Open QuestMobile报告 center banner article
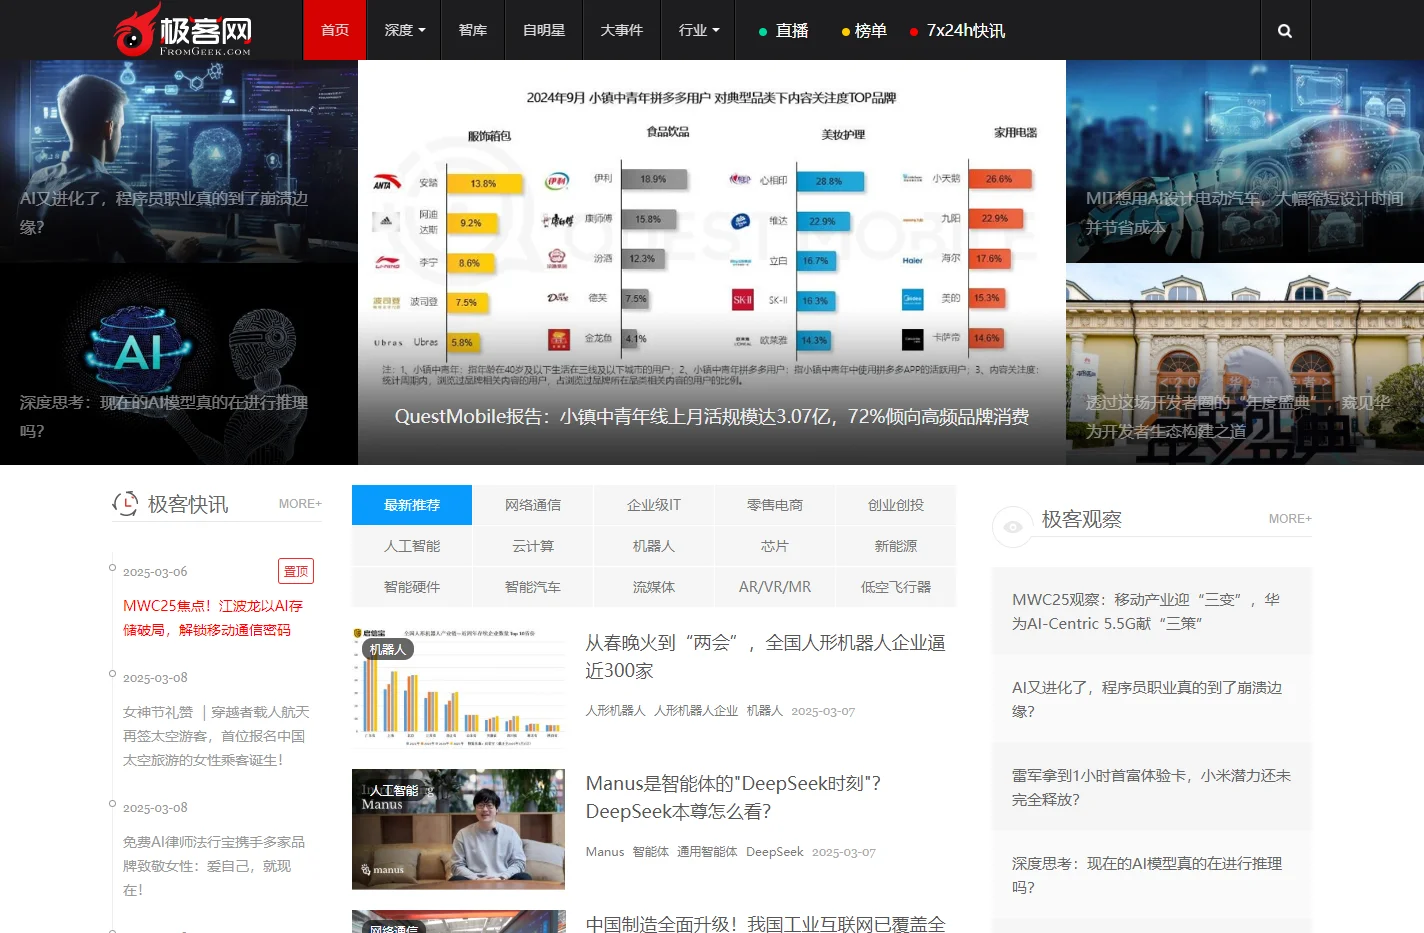1424x933 pixels. (x=712, y=262)
